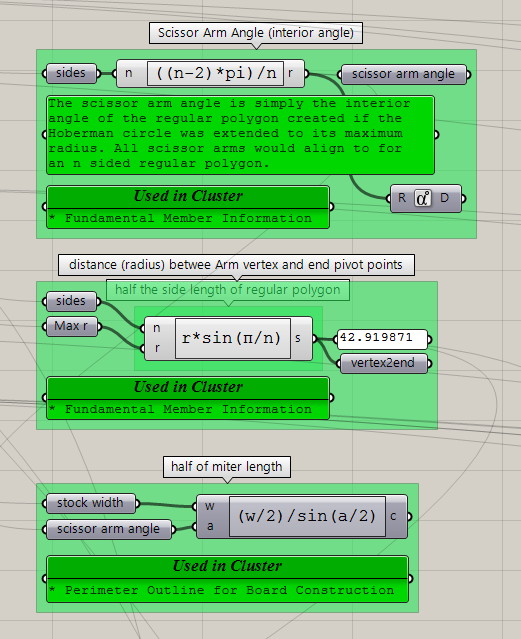
Task: Click the scissor arm angle description panel
Action: click(x=240, y=135)
